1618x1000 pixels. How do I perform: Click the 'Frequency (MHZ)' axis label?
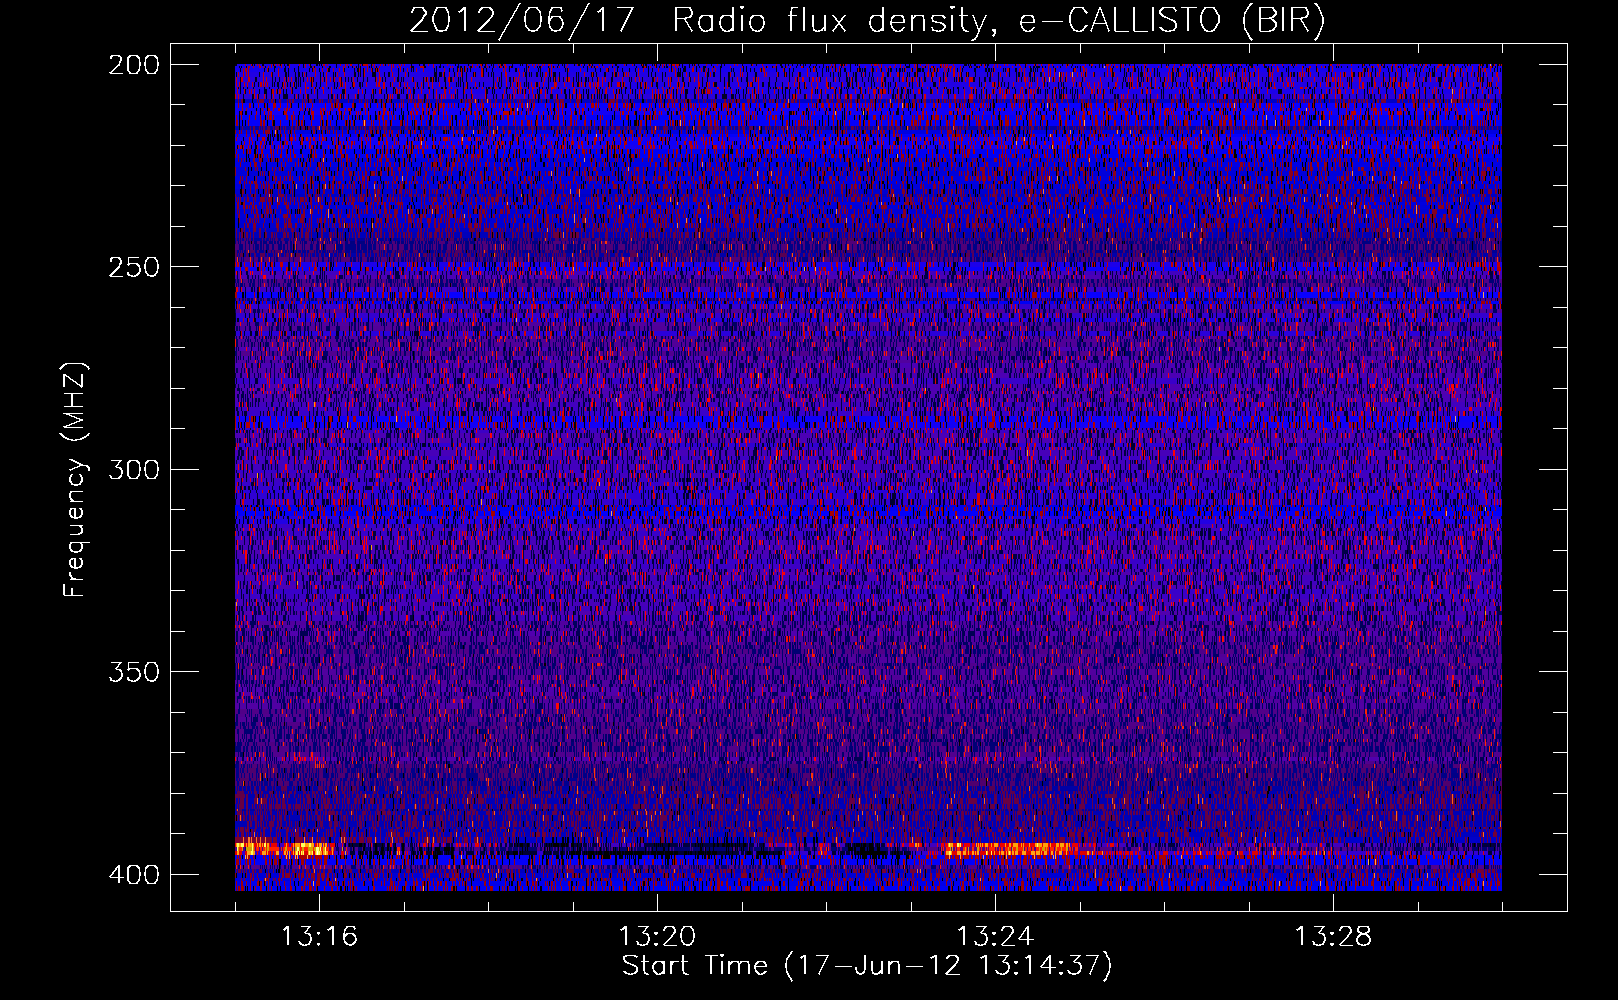point(75,479)
